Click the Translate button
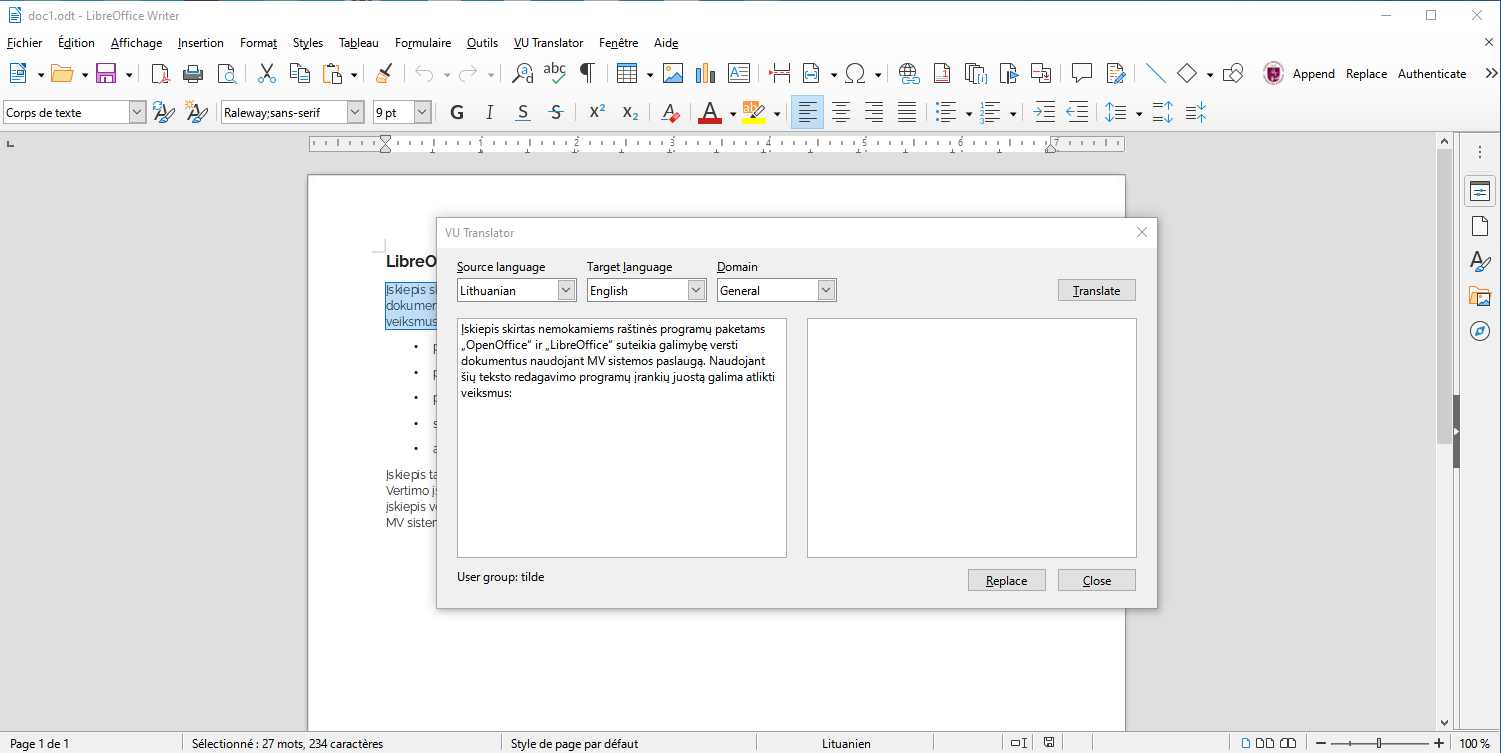Viewport: 1501px width, 753px height. 1097,291
